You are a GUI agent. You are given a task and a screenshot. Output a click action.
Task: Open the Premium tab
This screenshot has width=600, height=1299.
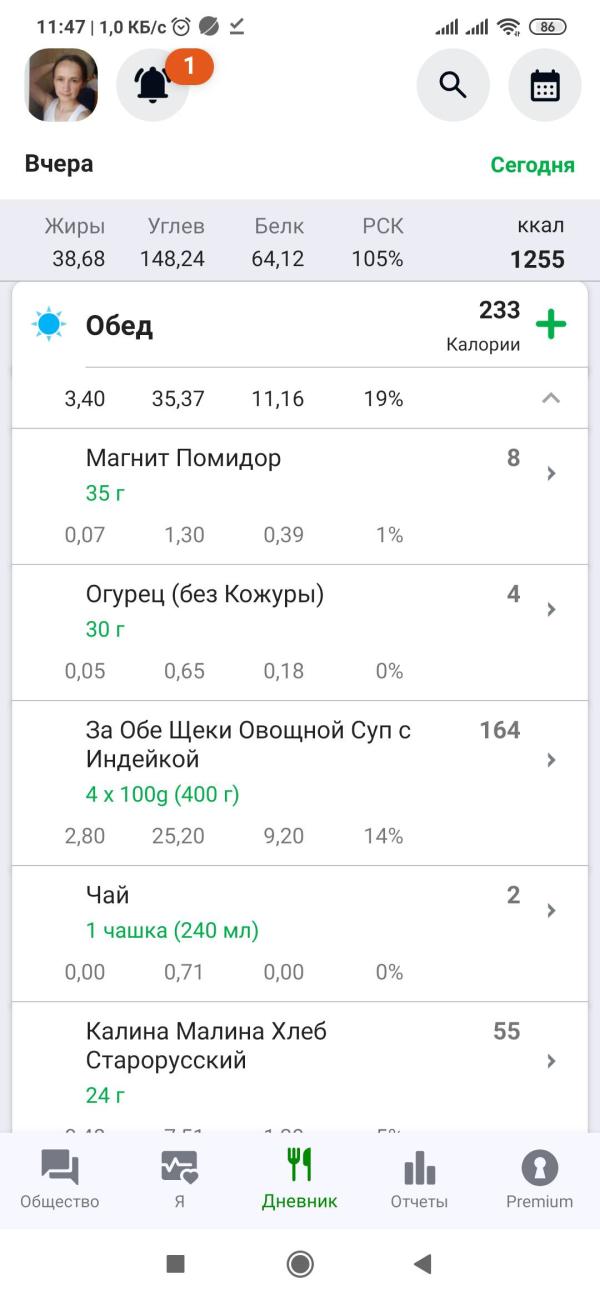pos(540,1180)
